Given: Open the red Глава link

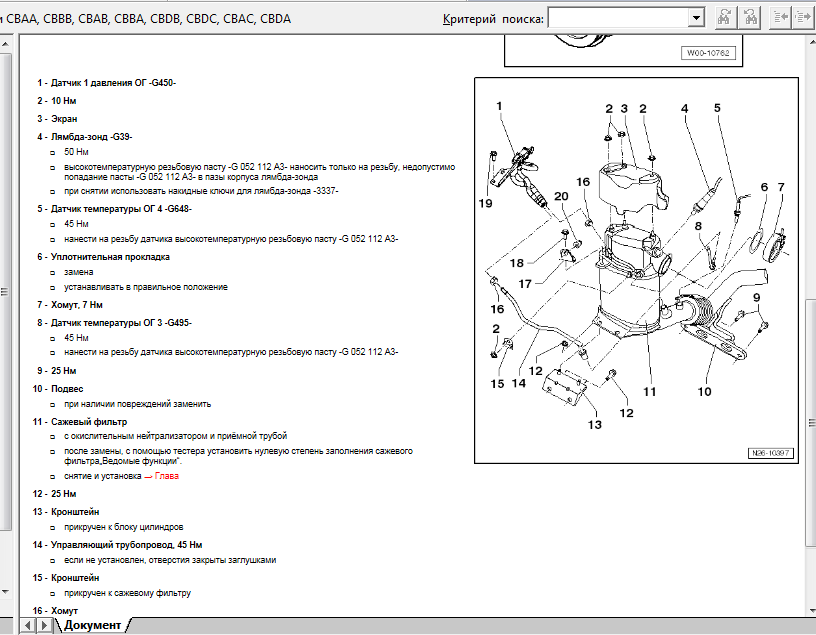Looking at the screenshot, I should (167, 476).
